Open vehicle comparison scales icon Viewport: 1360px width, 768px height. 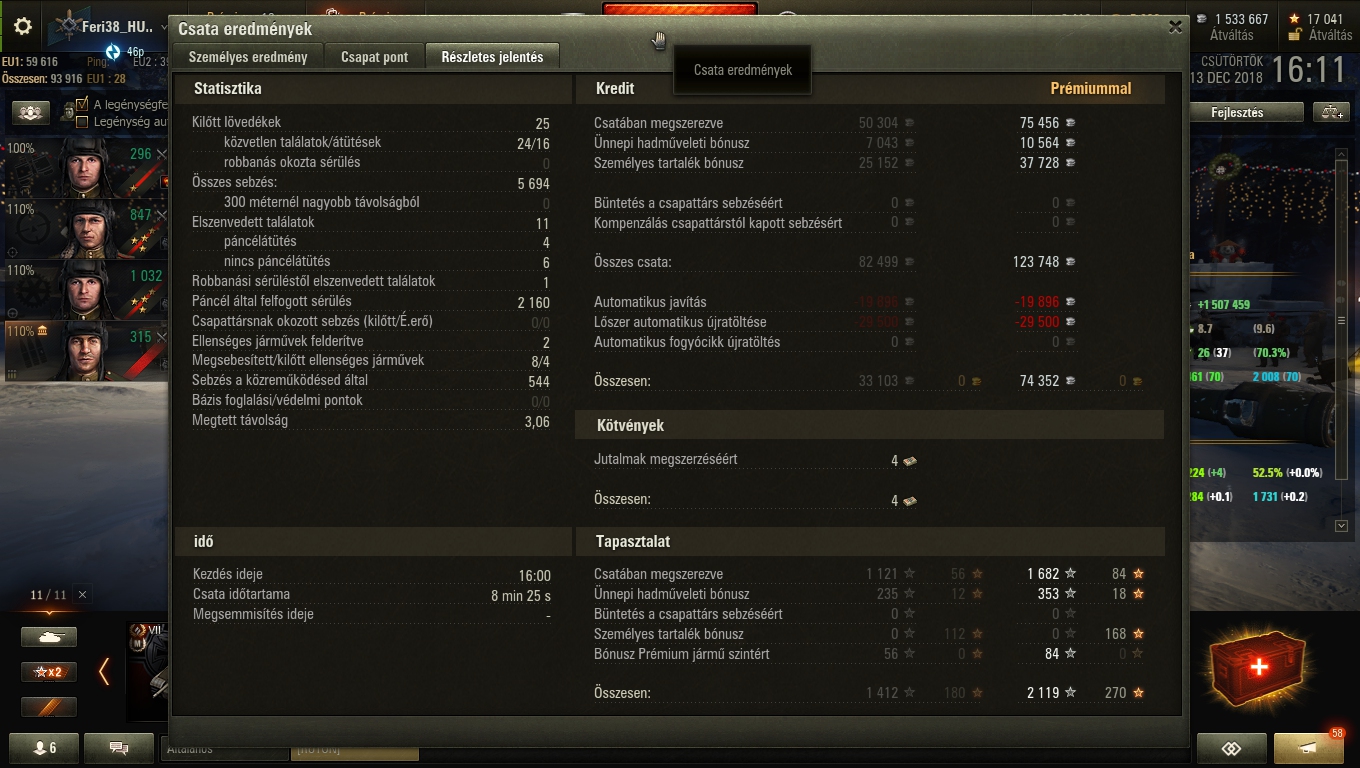pyautogui.click(x=1333, y=112)
